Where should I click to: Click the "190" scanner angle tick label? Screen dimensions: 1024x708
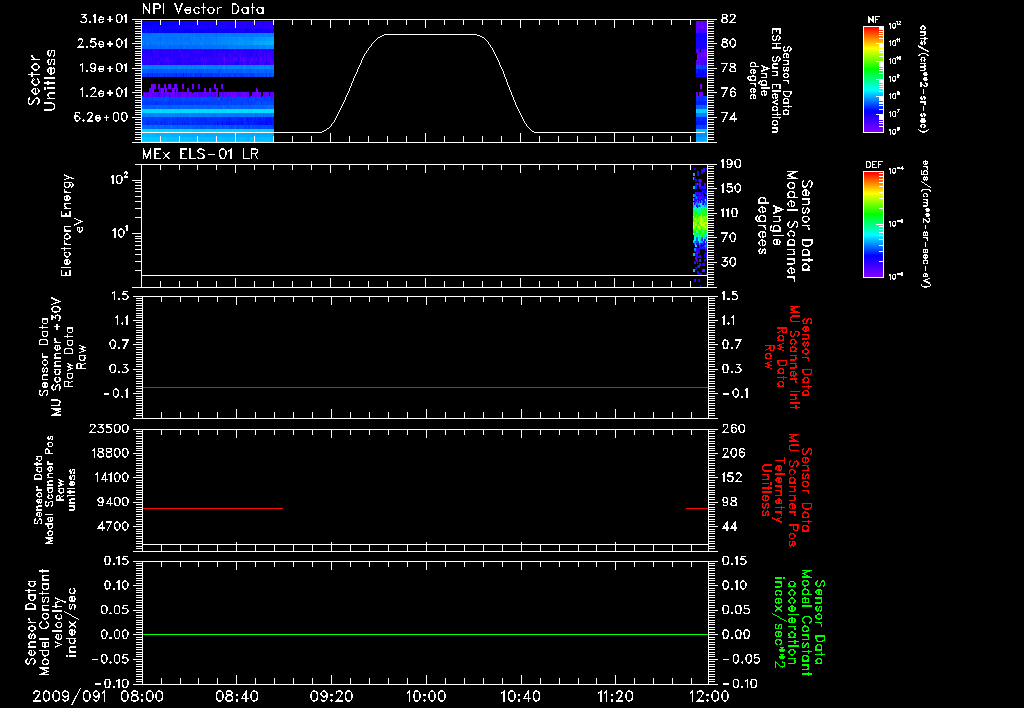[x=731, y=164]
